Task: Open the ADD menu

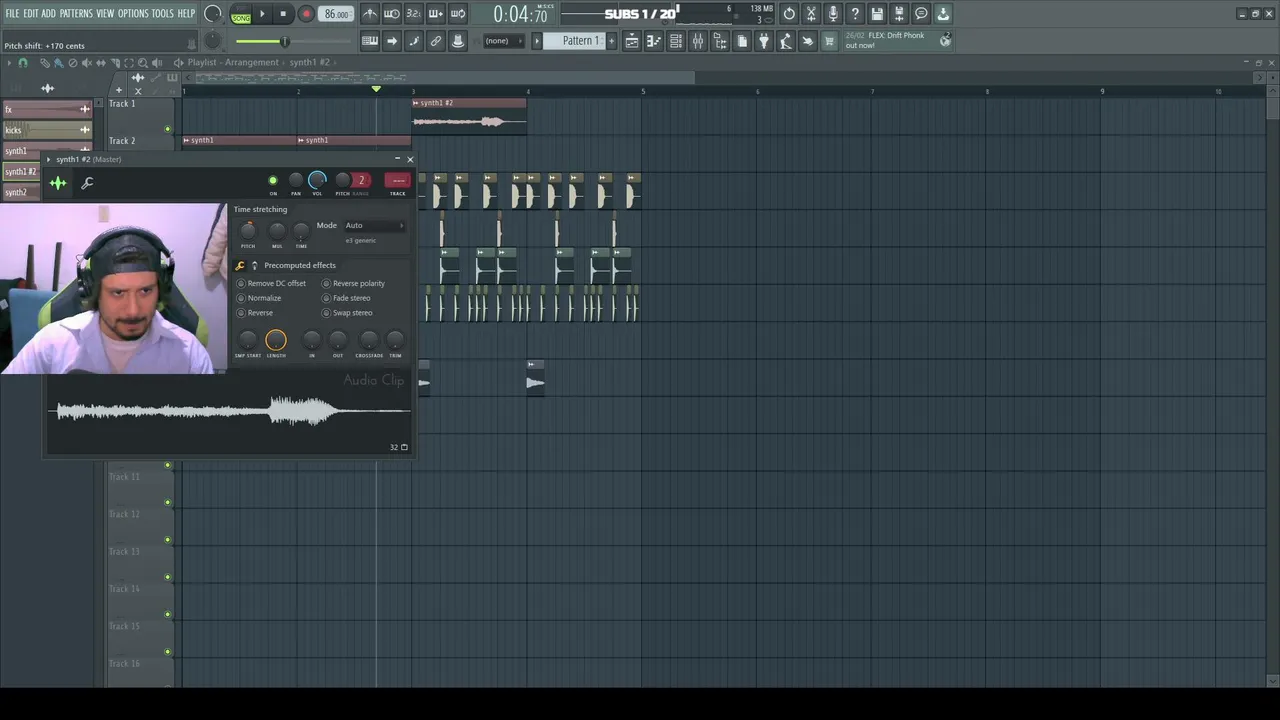Action: 49,14
